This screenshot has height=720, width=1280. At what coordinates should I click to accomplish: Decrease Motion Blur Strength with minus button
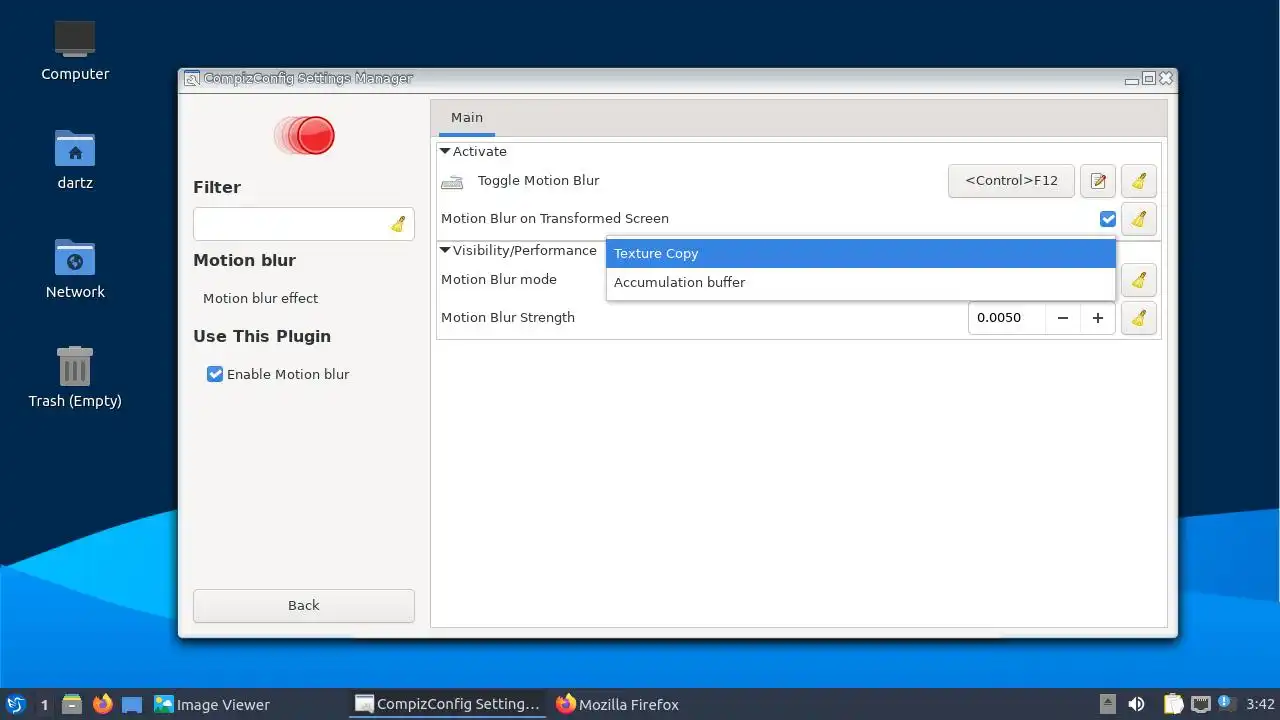[1063, 318]
